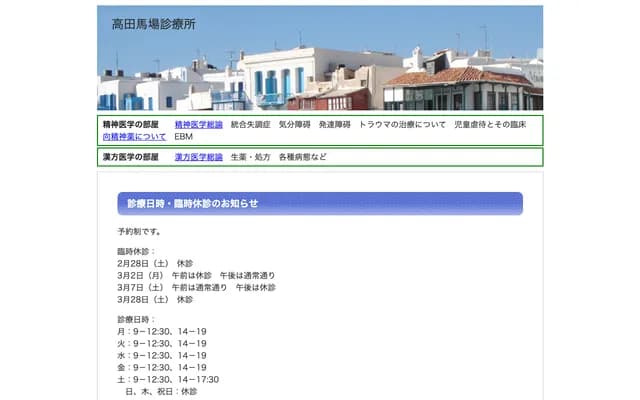Select the 生薬・処方 menu item
The image size is (640, 400).
pos(251,157)
